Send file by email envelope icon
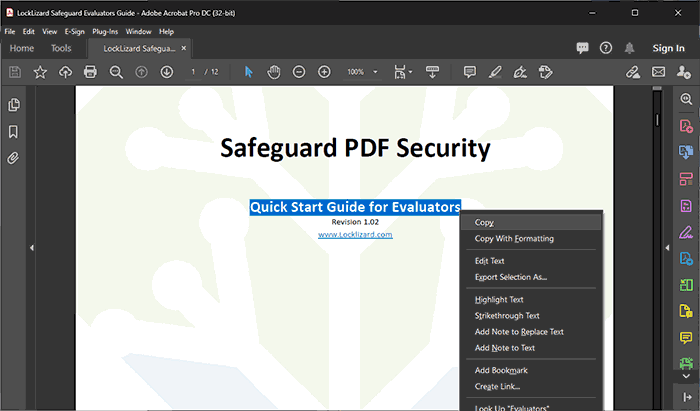700x411 pixels. (x=658, y=72)
